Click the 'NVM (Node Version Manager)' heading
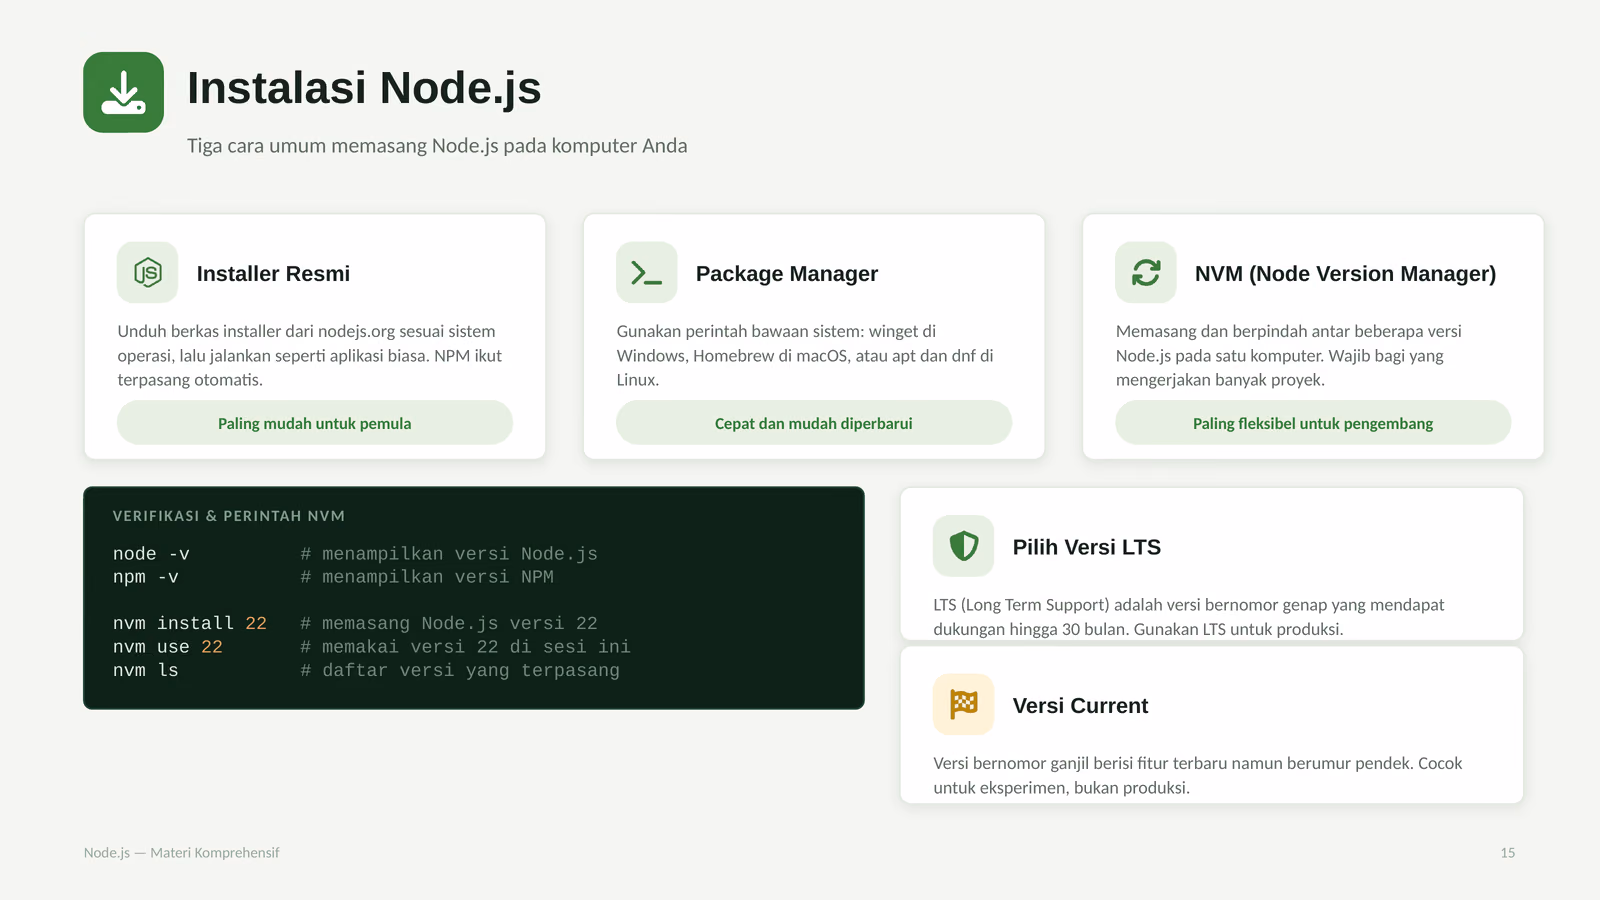 click(x=1345, y=274)
